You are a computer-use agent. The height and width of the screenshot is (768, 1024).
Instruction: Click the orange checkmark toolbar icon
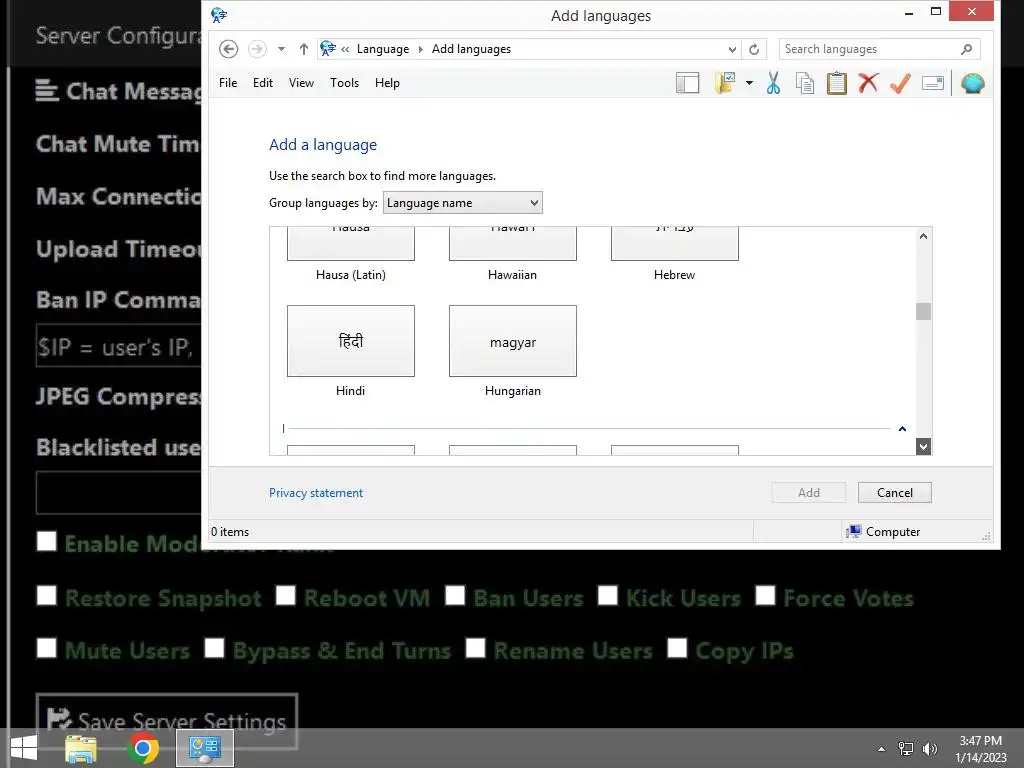[900, 83]
